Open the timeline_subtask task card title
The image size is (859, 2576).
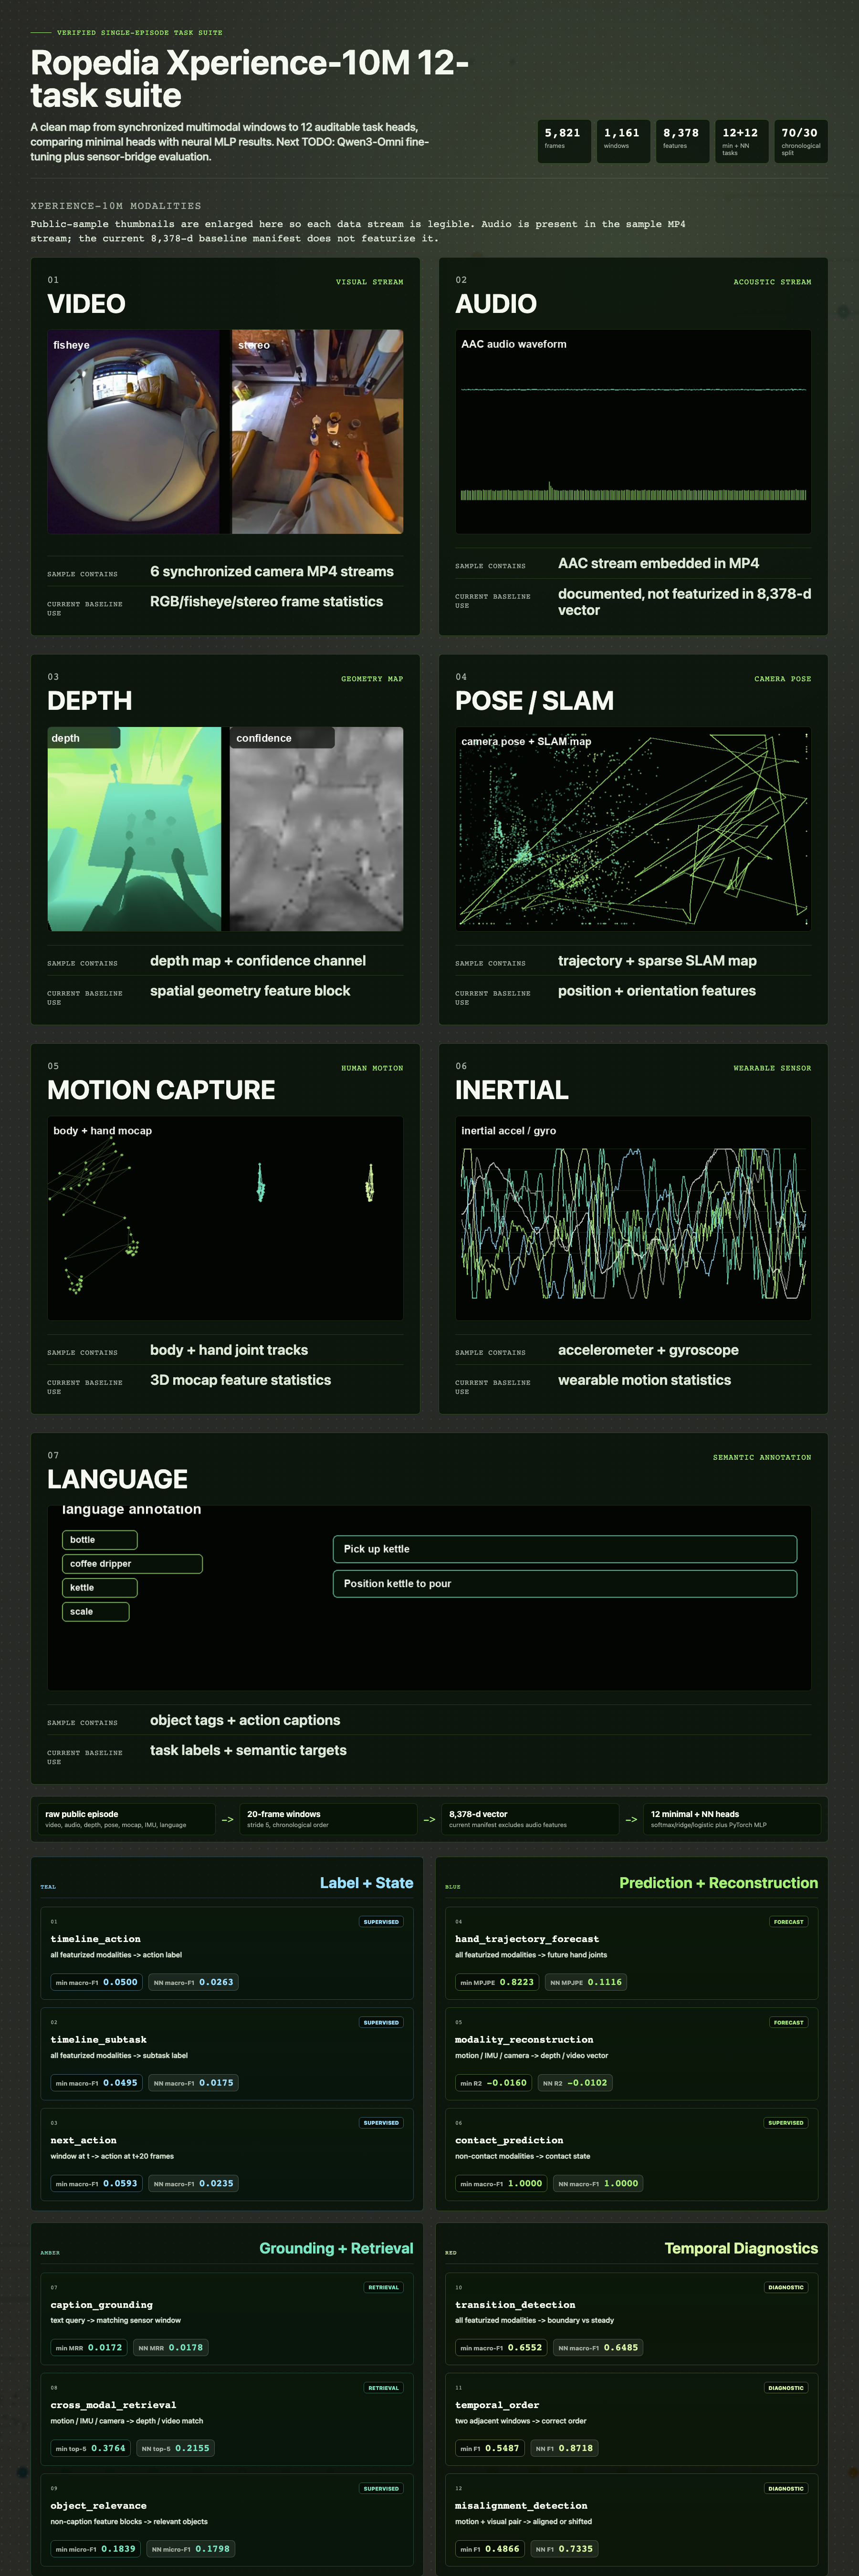pos(99,2039)
